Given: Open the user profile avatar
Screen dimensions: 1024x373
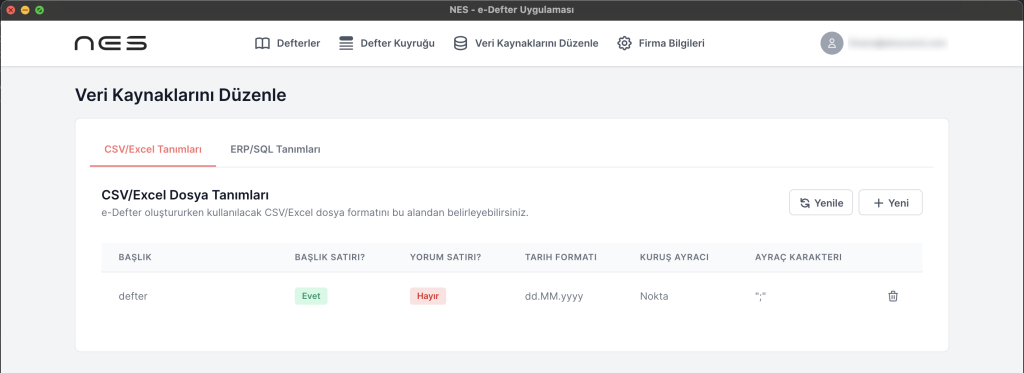Looking at the screenshot, I should point(831,44).
